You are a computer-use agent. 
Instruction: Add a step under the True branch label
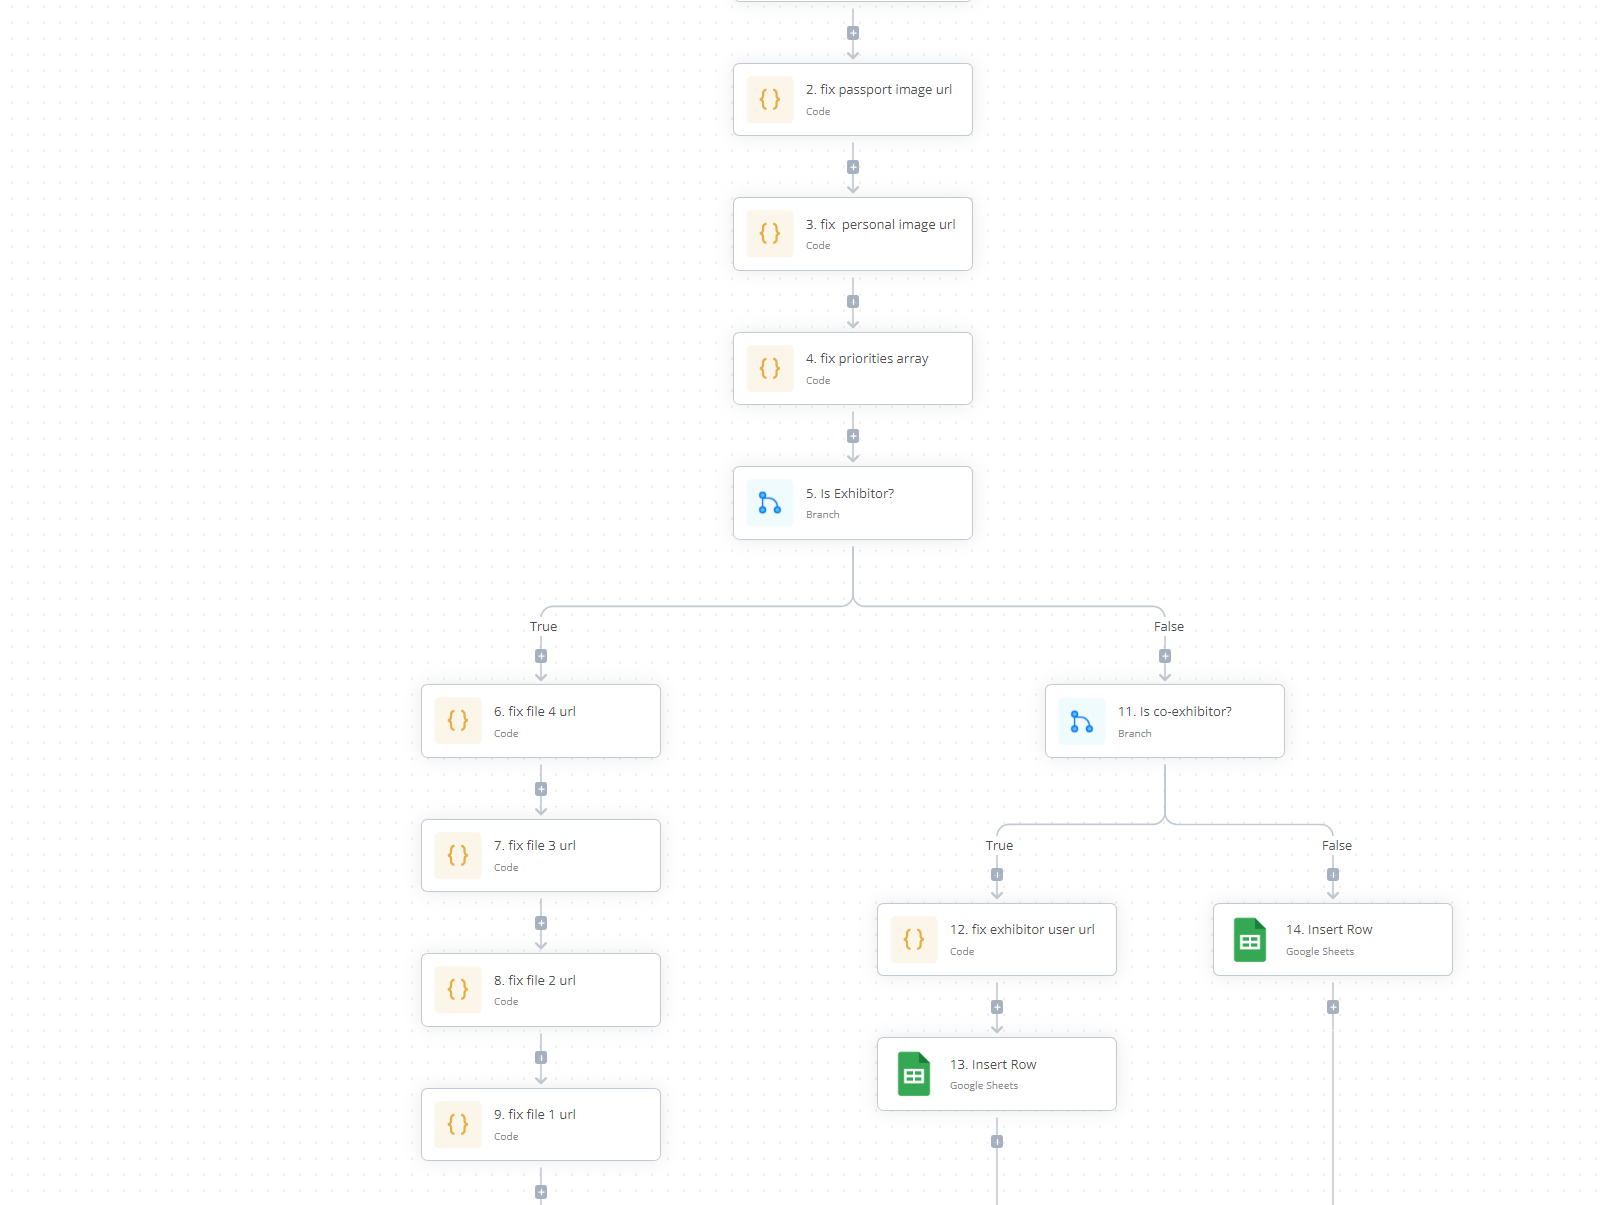point(541,656)
